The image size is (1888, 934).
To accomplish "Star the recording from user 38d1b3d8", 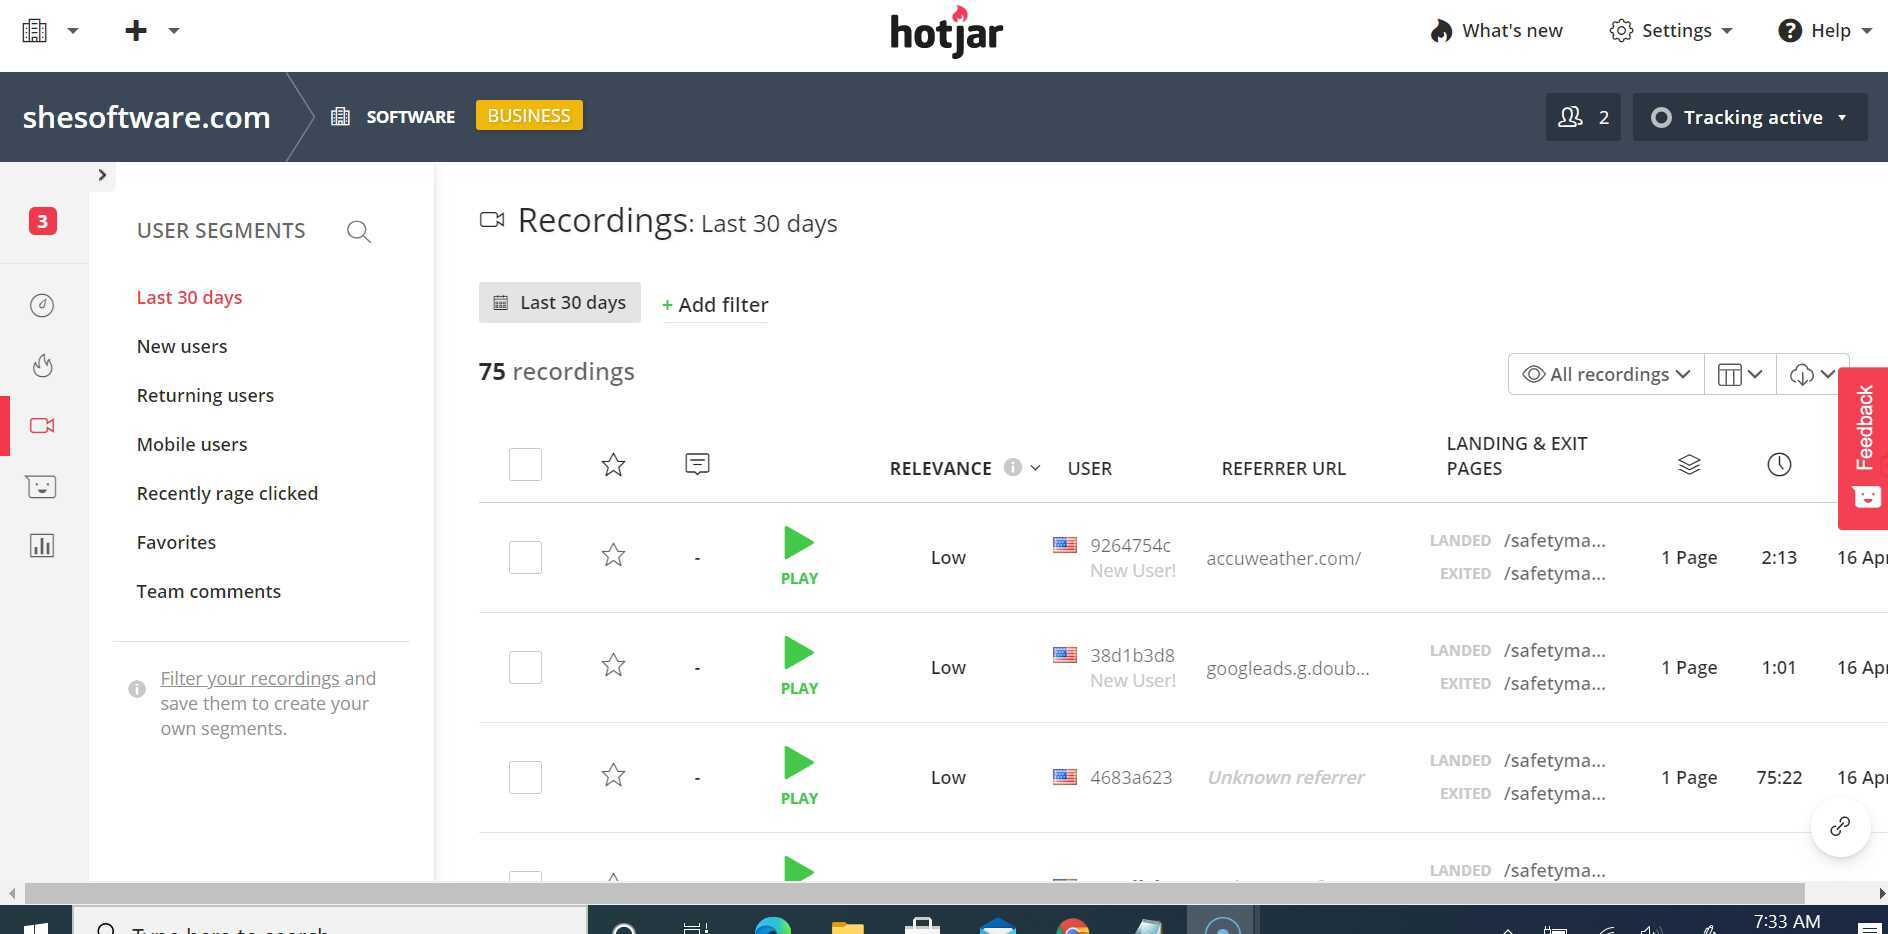I will 613,666.
